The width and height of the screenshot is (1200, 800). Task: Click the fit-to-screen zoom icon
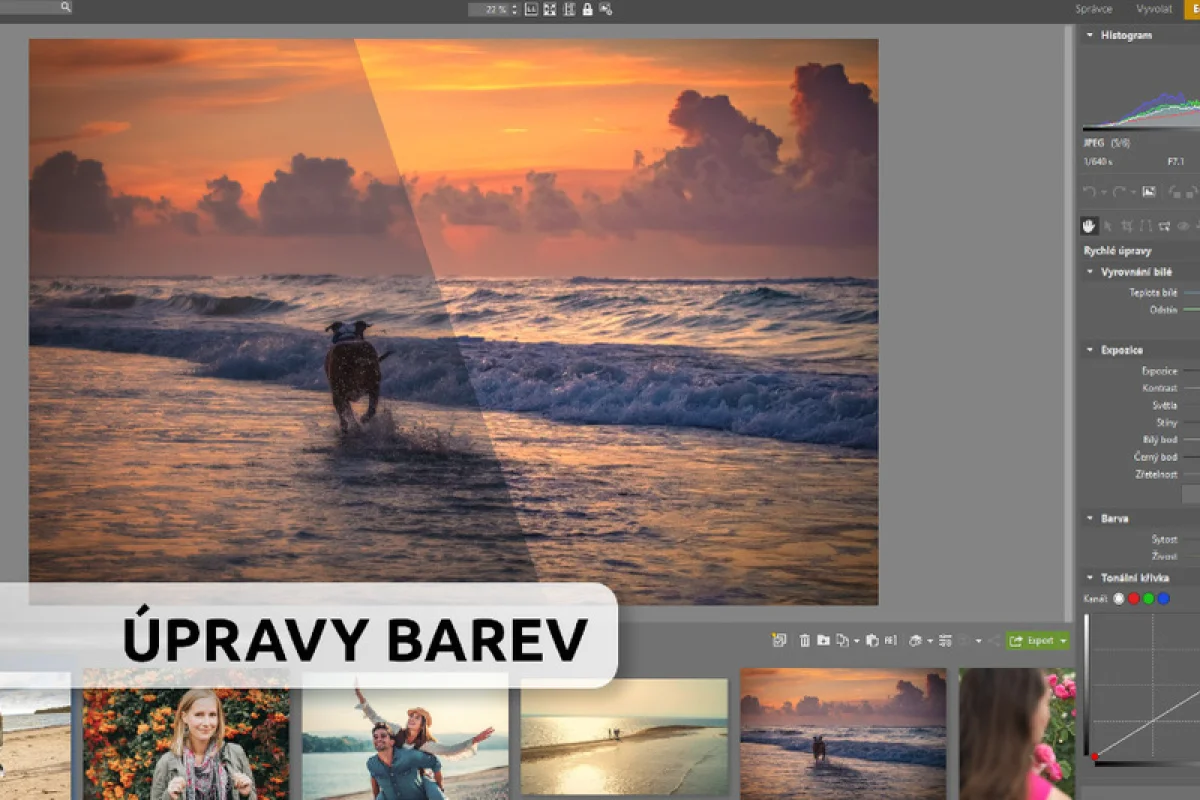coord(550,9)
